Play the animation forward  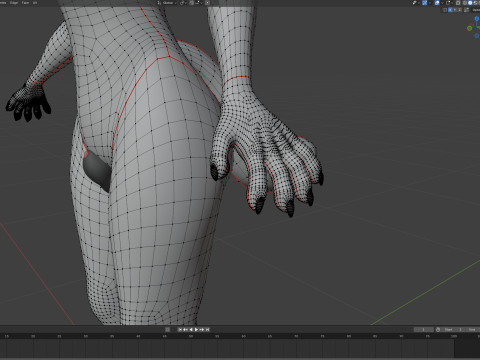[x=196, y=329]
